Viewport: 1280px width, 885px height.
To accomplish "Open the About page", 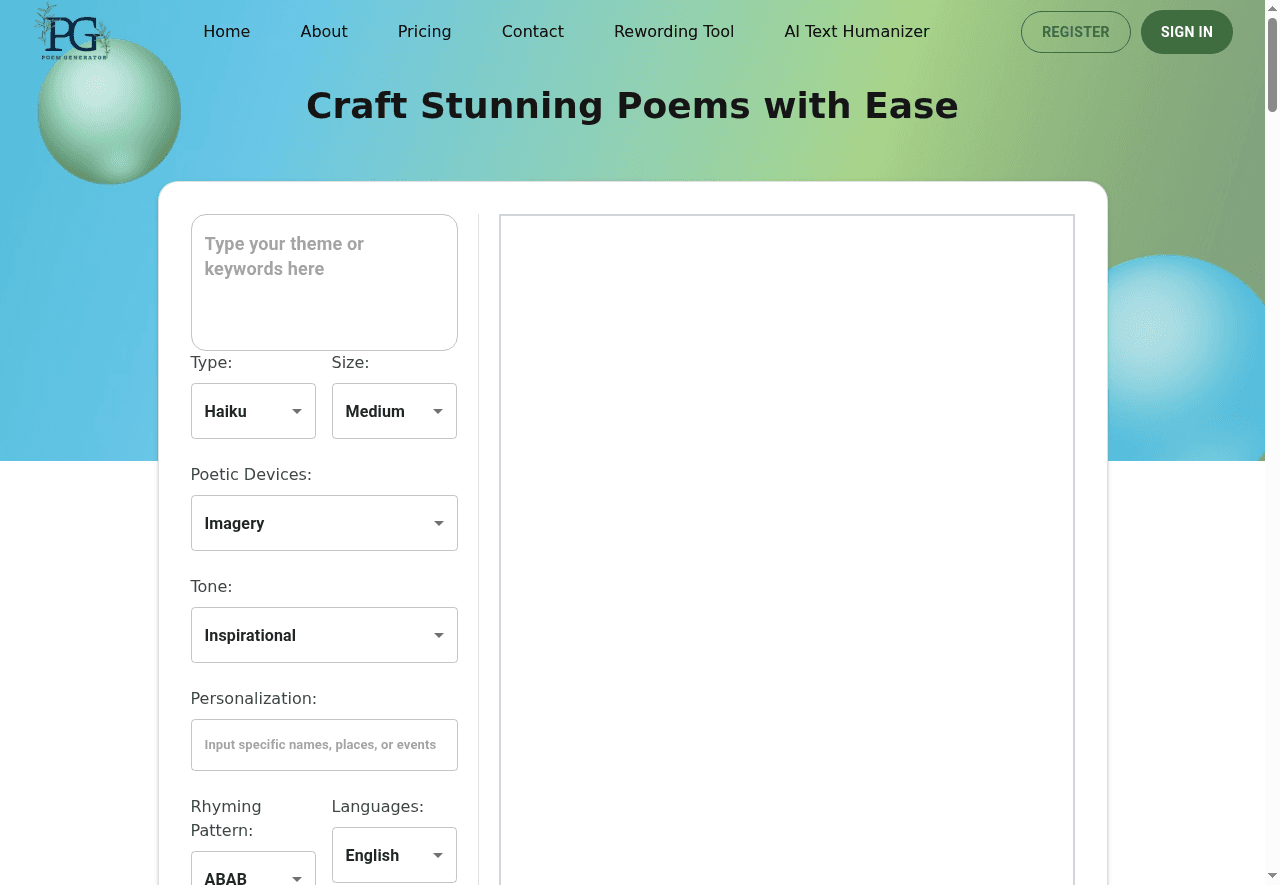I will 324,31.
